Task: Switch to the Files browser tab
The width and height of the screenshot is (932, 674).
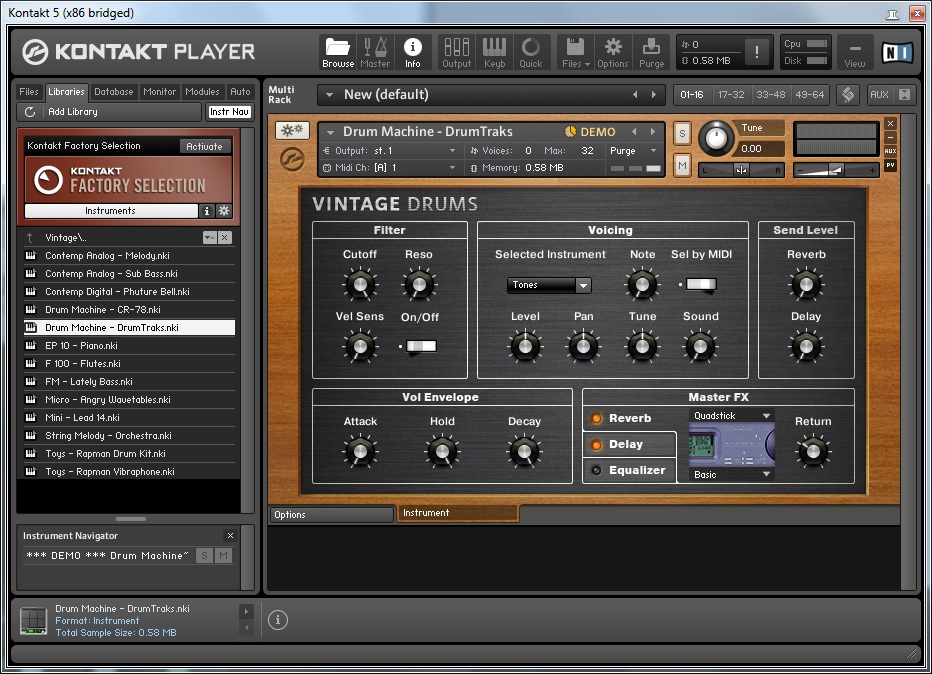Action: tap(29, 92)
